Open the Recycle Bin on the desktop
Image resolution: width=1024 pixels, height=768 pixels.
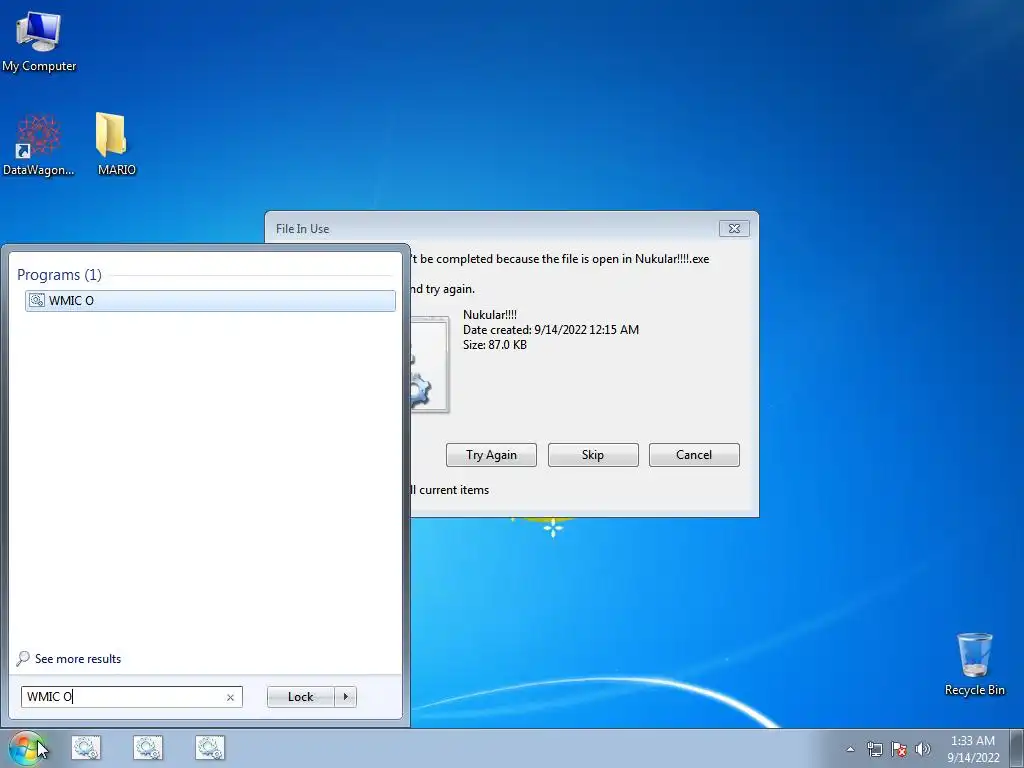pyautogui.click(x=974, y=664)
